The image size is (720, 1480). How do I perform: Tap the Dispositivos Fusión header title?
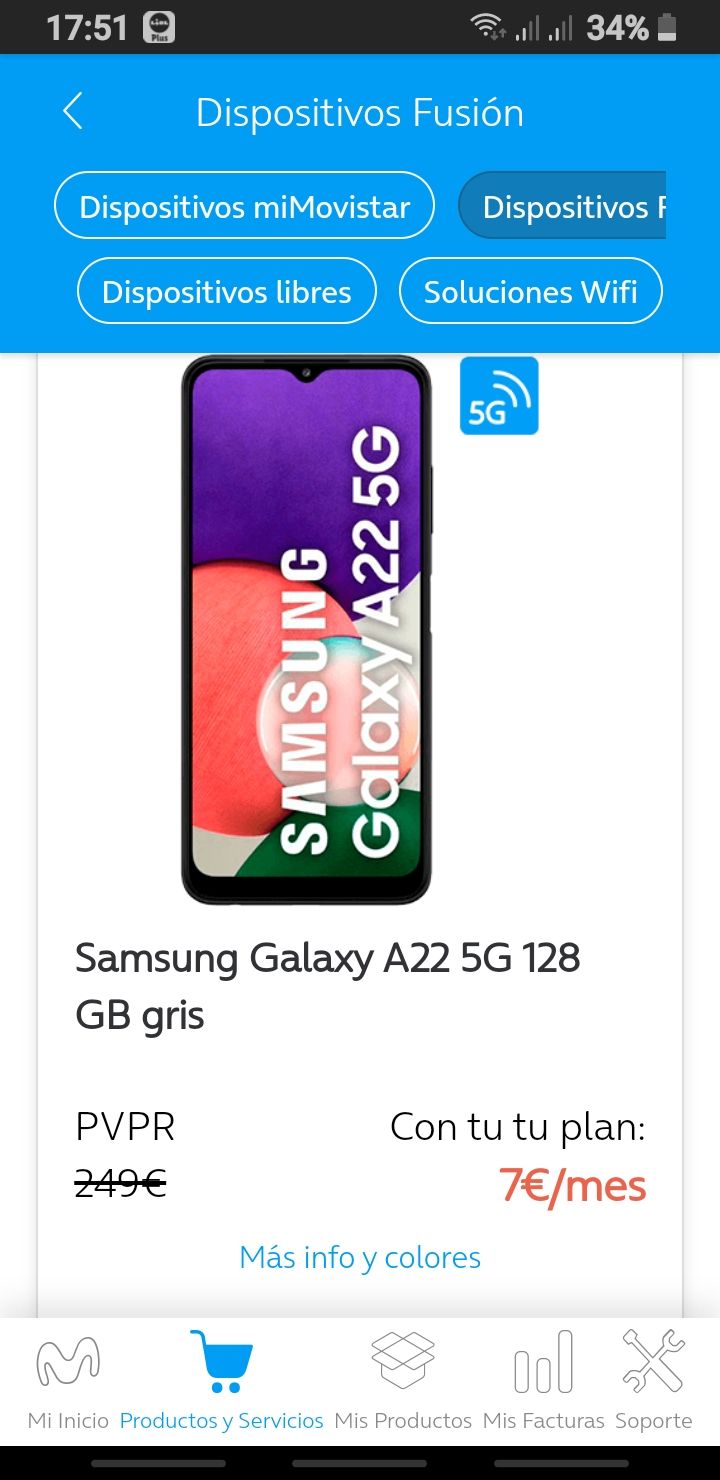360,112
